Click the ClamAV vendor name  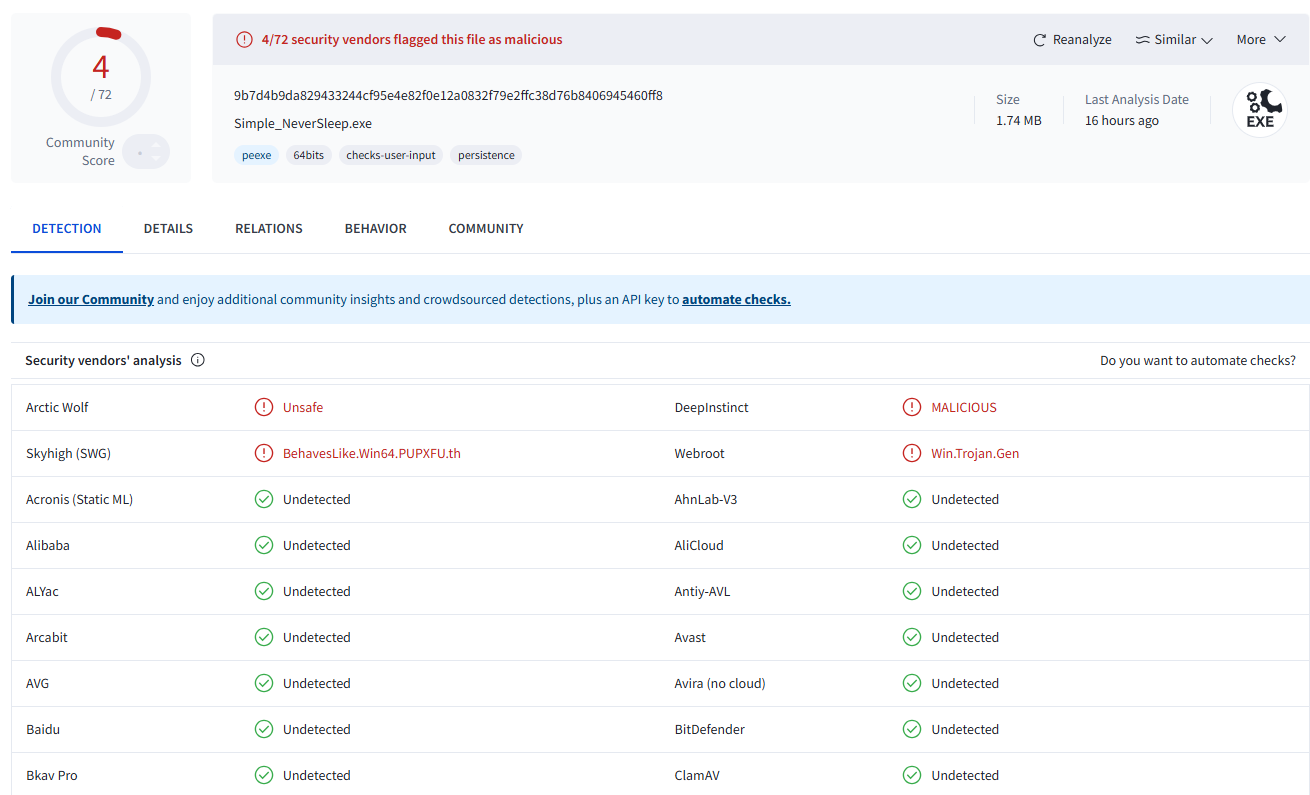coord(697,775)
